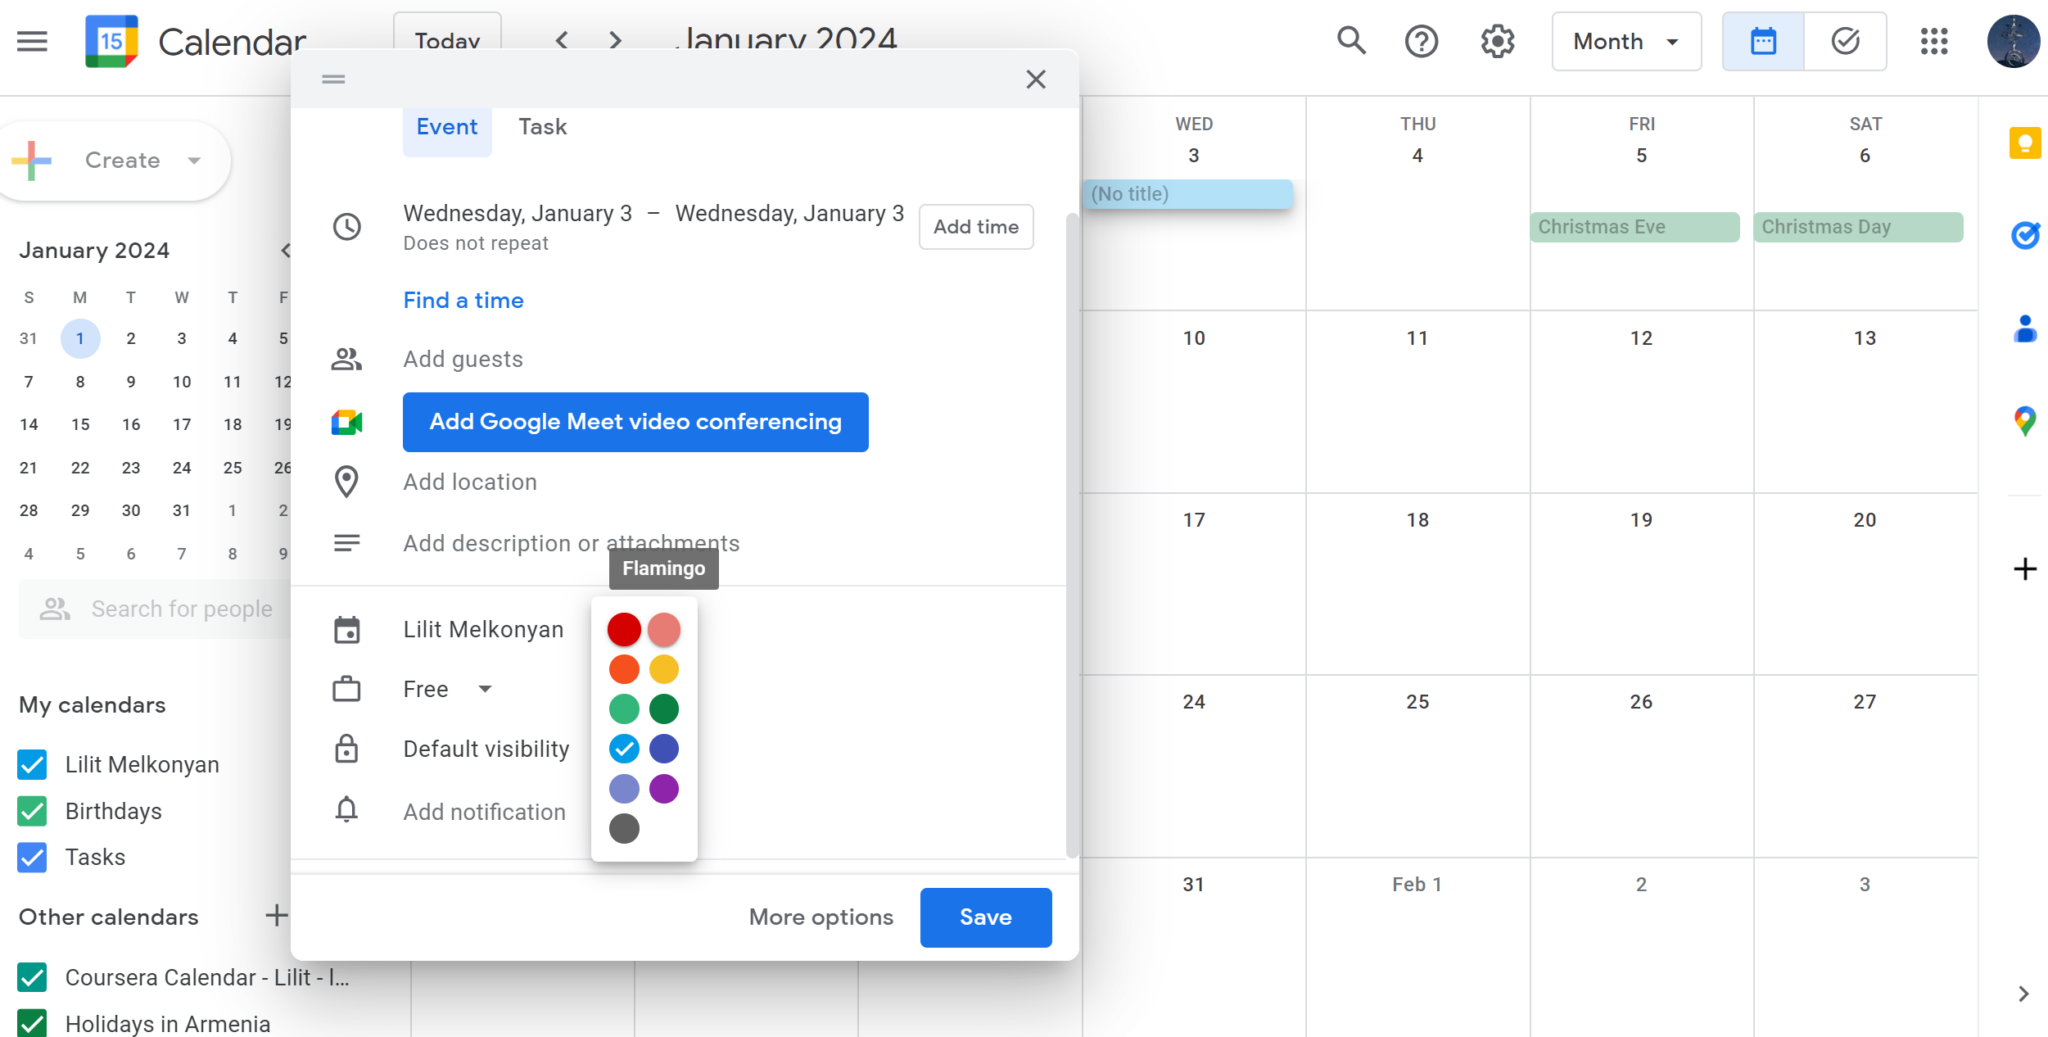Add Google Meet video conferencing

[635, 422]
